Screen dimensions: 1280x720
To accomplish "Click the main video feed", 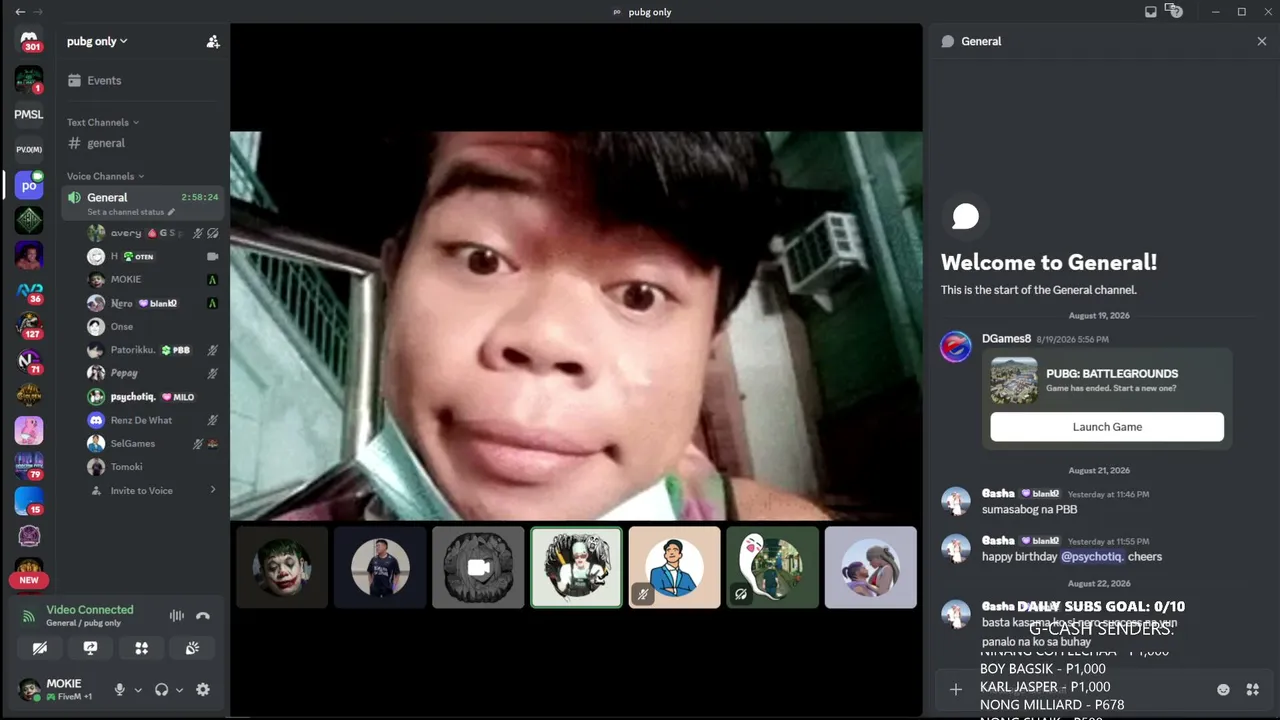I will pos(576,326).
